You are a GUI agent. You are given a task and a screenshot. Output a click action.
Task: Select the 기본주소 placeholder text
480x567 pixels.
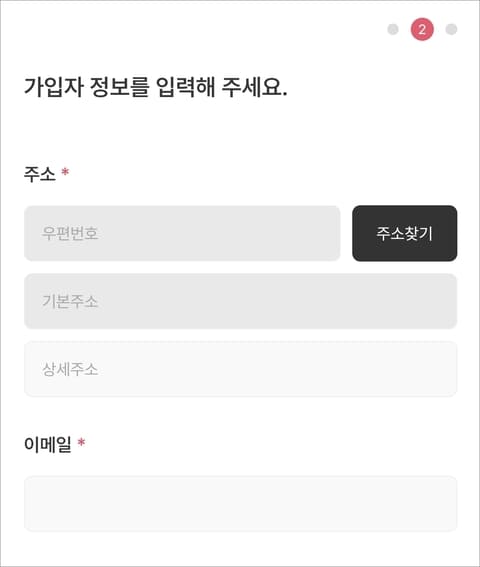tap(70, 301)
